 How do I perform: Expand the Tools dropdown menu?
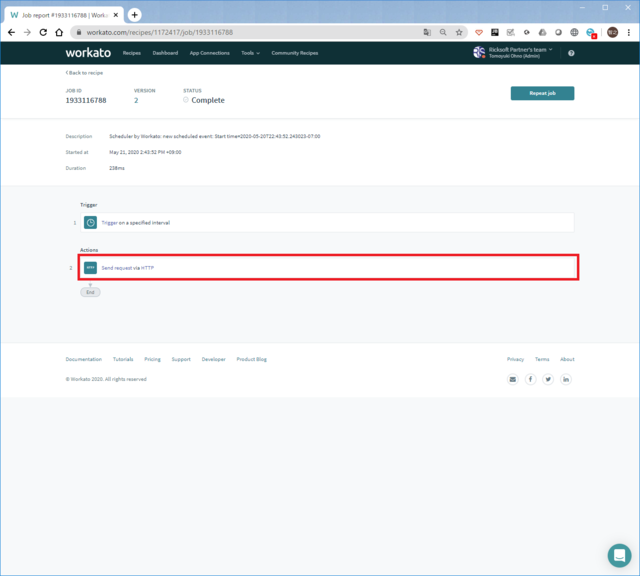tap(250, 53)
